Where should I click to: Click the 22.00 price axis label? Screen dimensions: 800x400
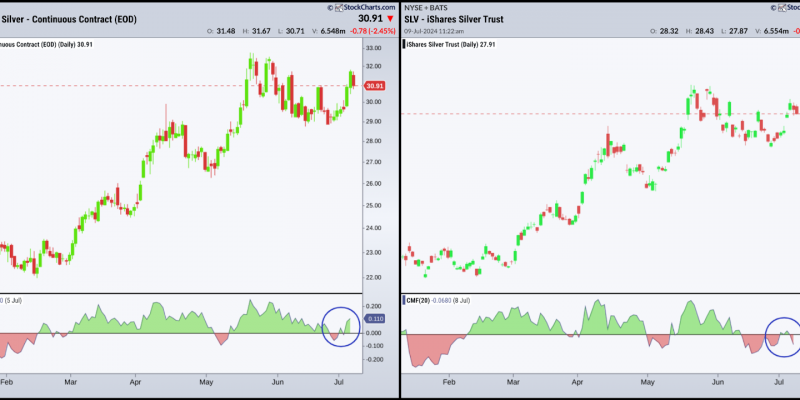point(374,278)
